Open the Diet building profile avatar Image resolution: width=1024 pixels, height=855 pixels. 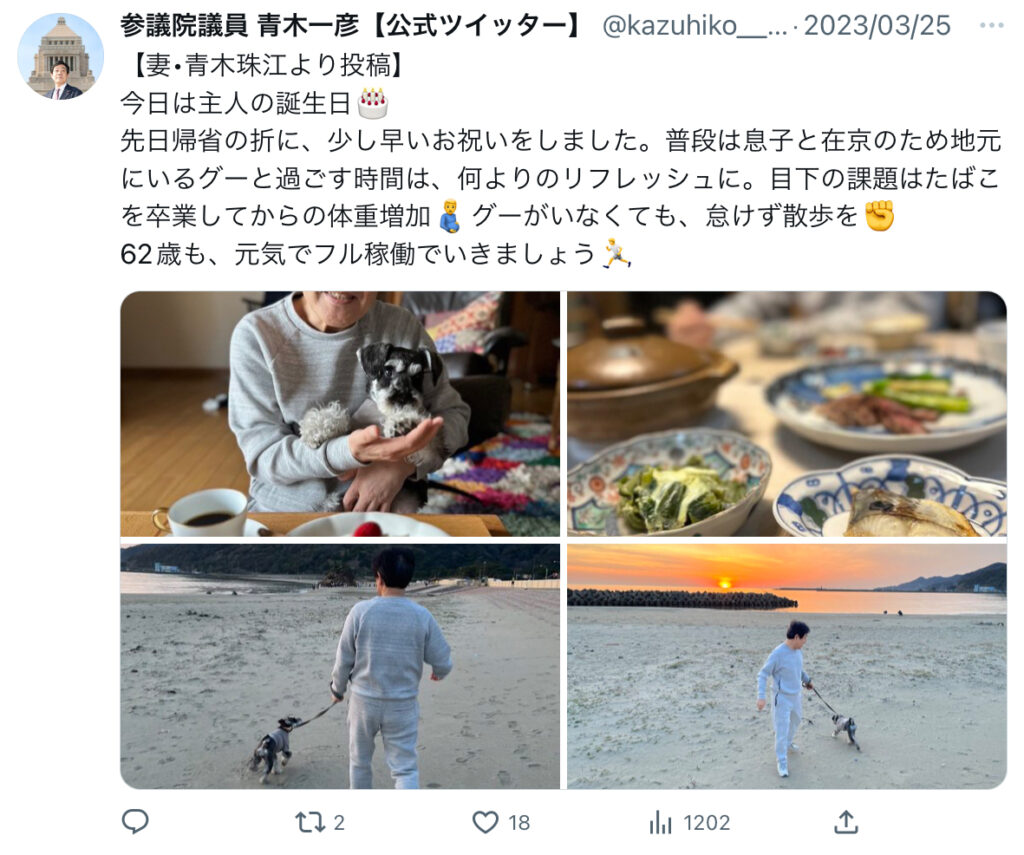[x=60, y=56]
